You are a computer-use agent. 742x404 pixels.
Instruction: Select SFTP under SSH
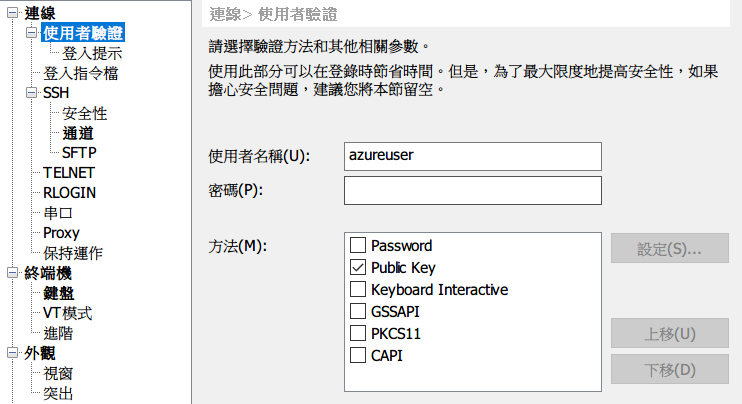(79, 153)
